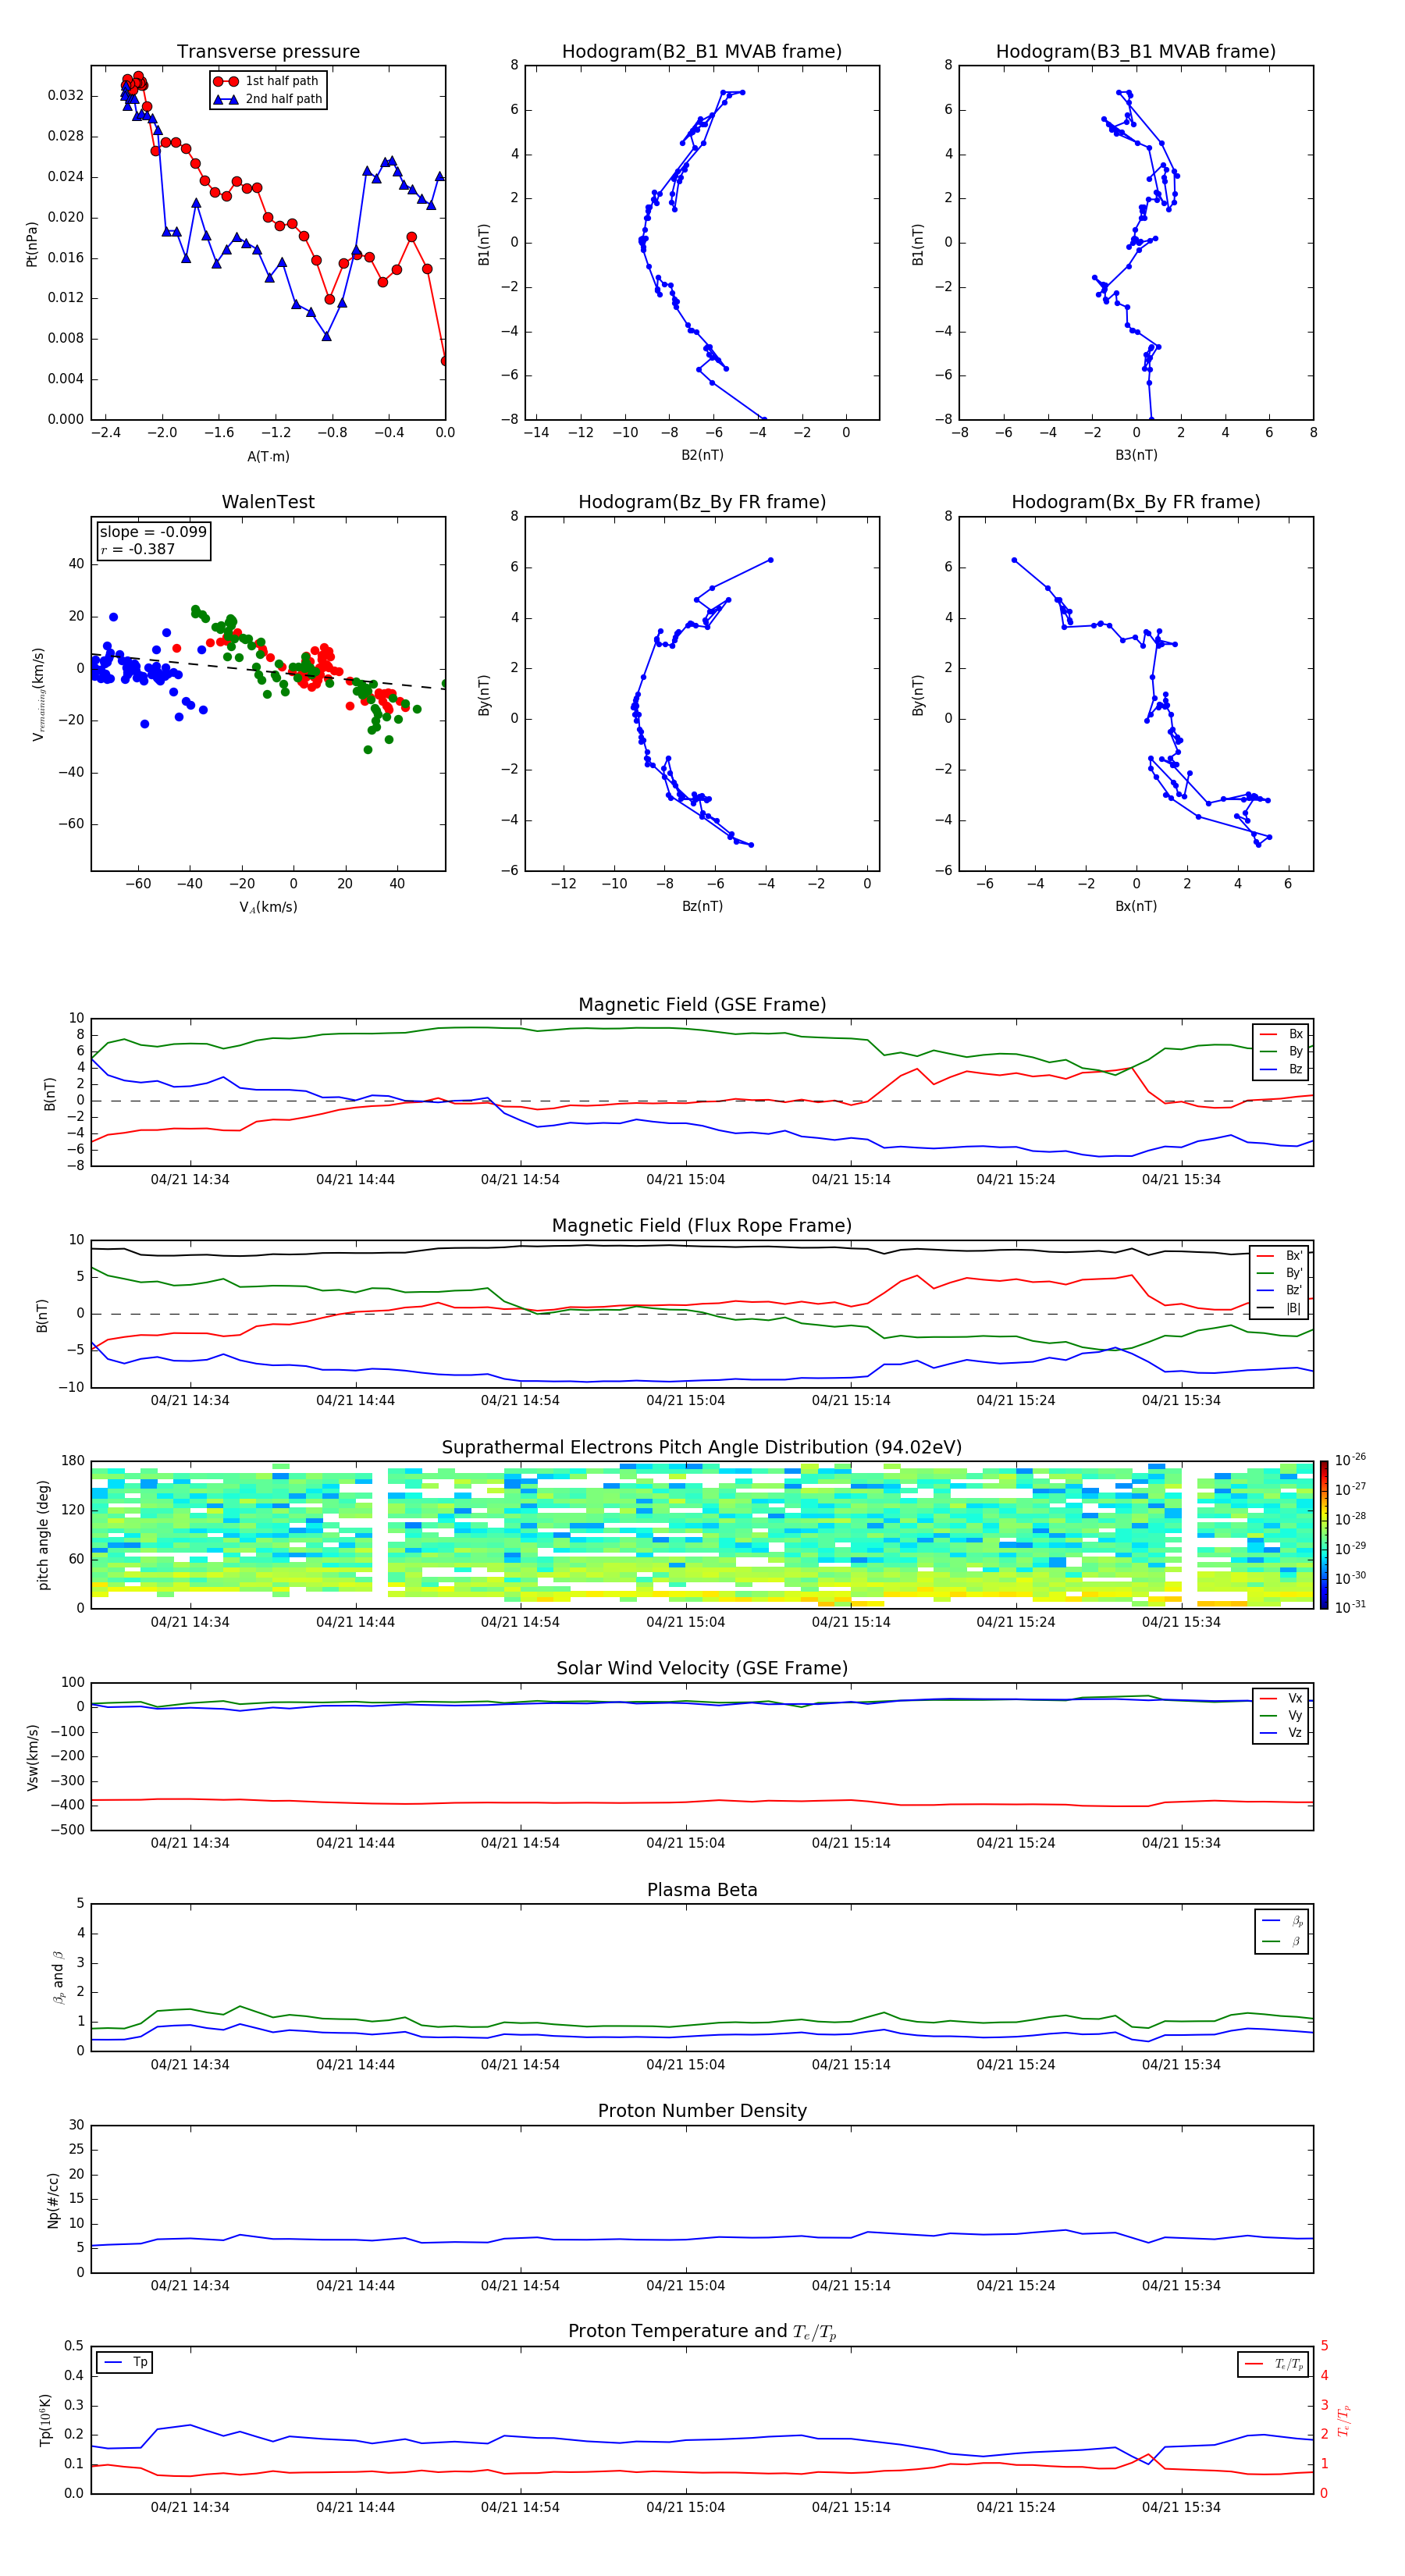Click the pitch angle color scale bar
Viewport: 1405px width, 2576px height.
pos(1324,1535)
